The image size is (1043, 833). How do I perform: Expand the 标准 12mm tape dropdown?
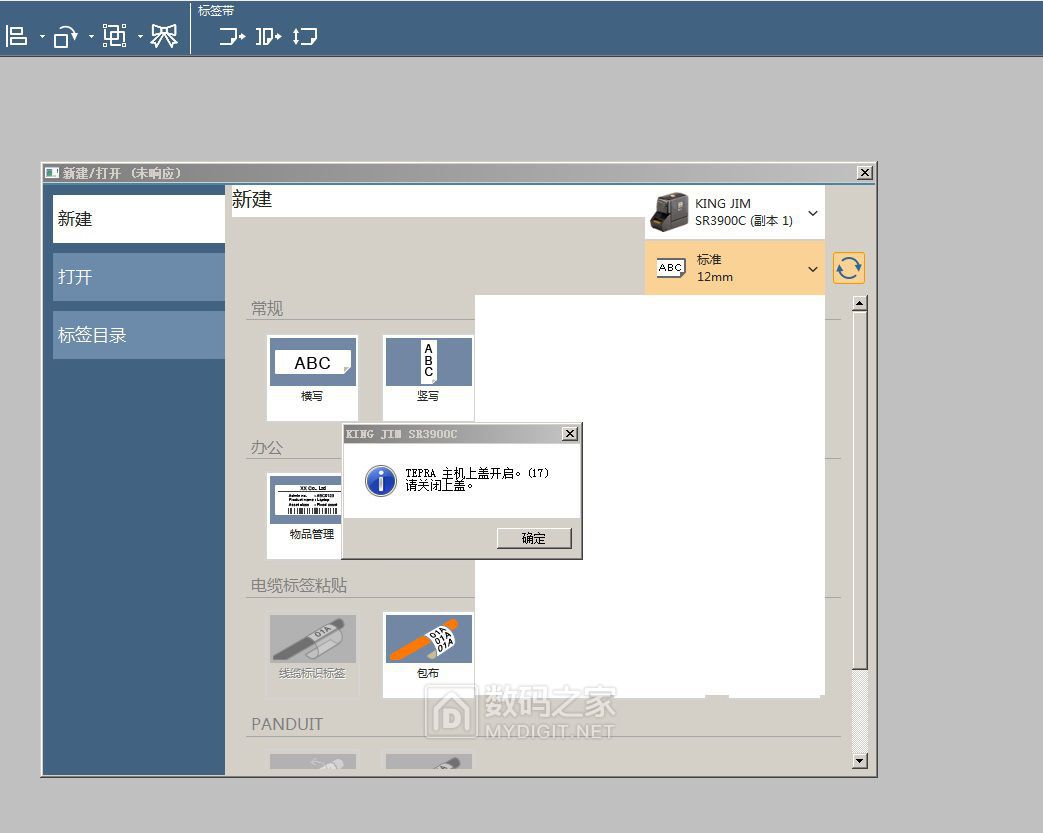pyautogui.click(x=813, y=269)
